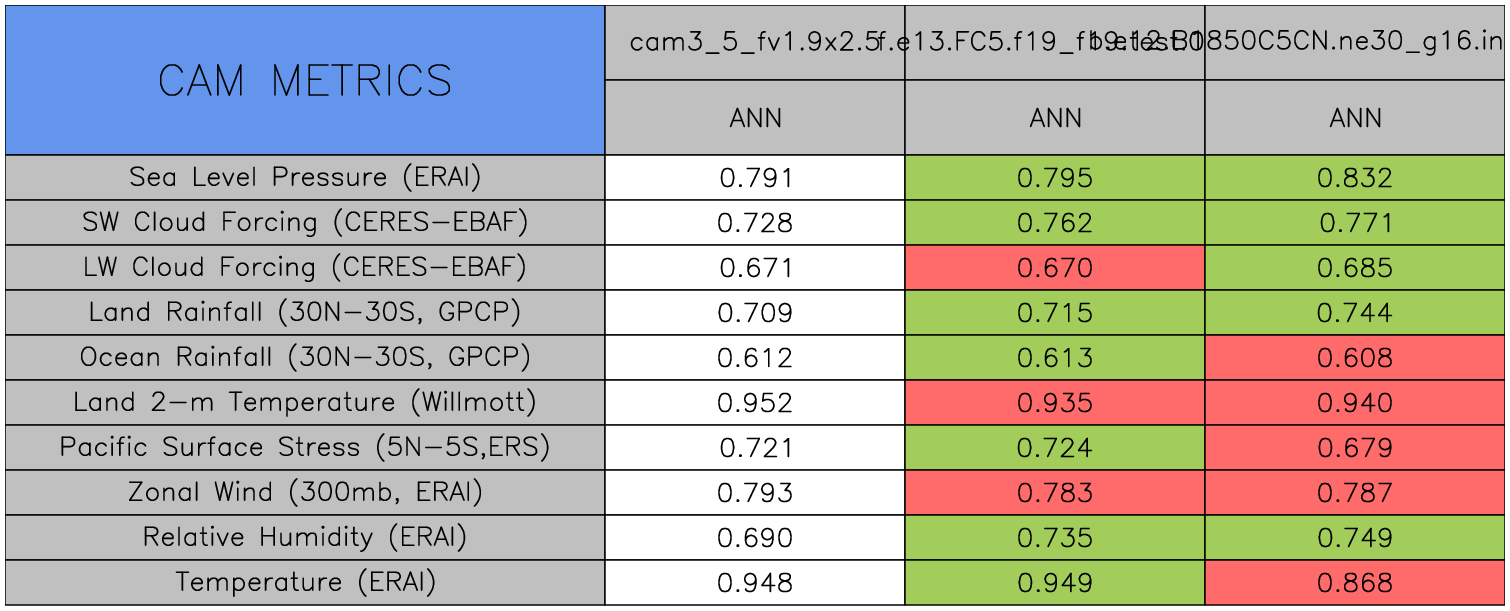The width and height of the screenshot is (1510, 611).
Task: Click the red 0.670 LW Cloud Forcing cell
Action: (1055, 268)
